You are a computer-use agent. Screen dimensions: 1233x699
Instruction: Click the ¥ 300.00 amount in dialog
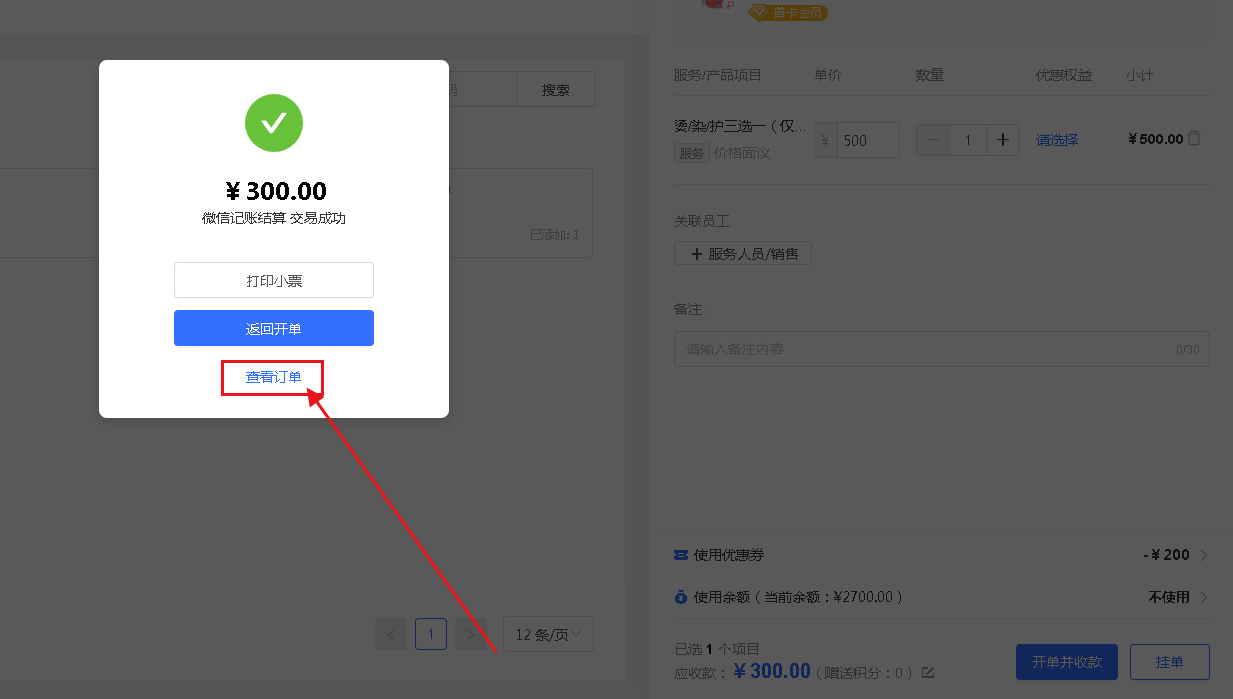click(x=276, y=191)
